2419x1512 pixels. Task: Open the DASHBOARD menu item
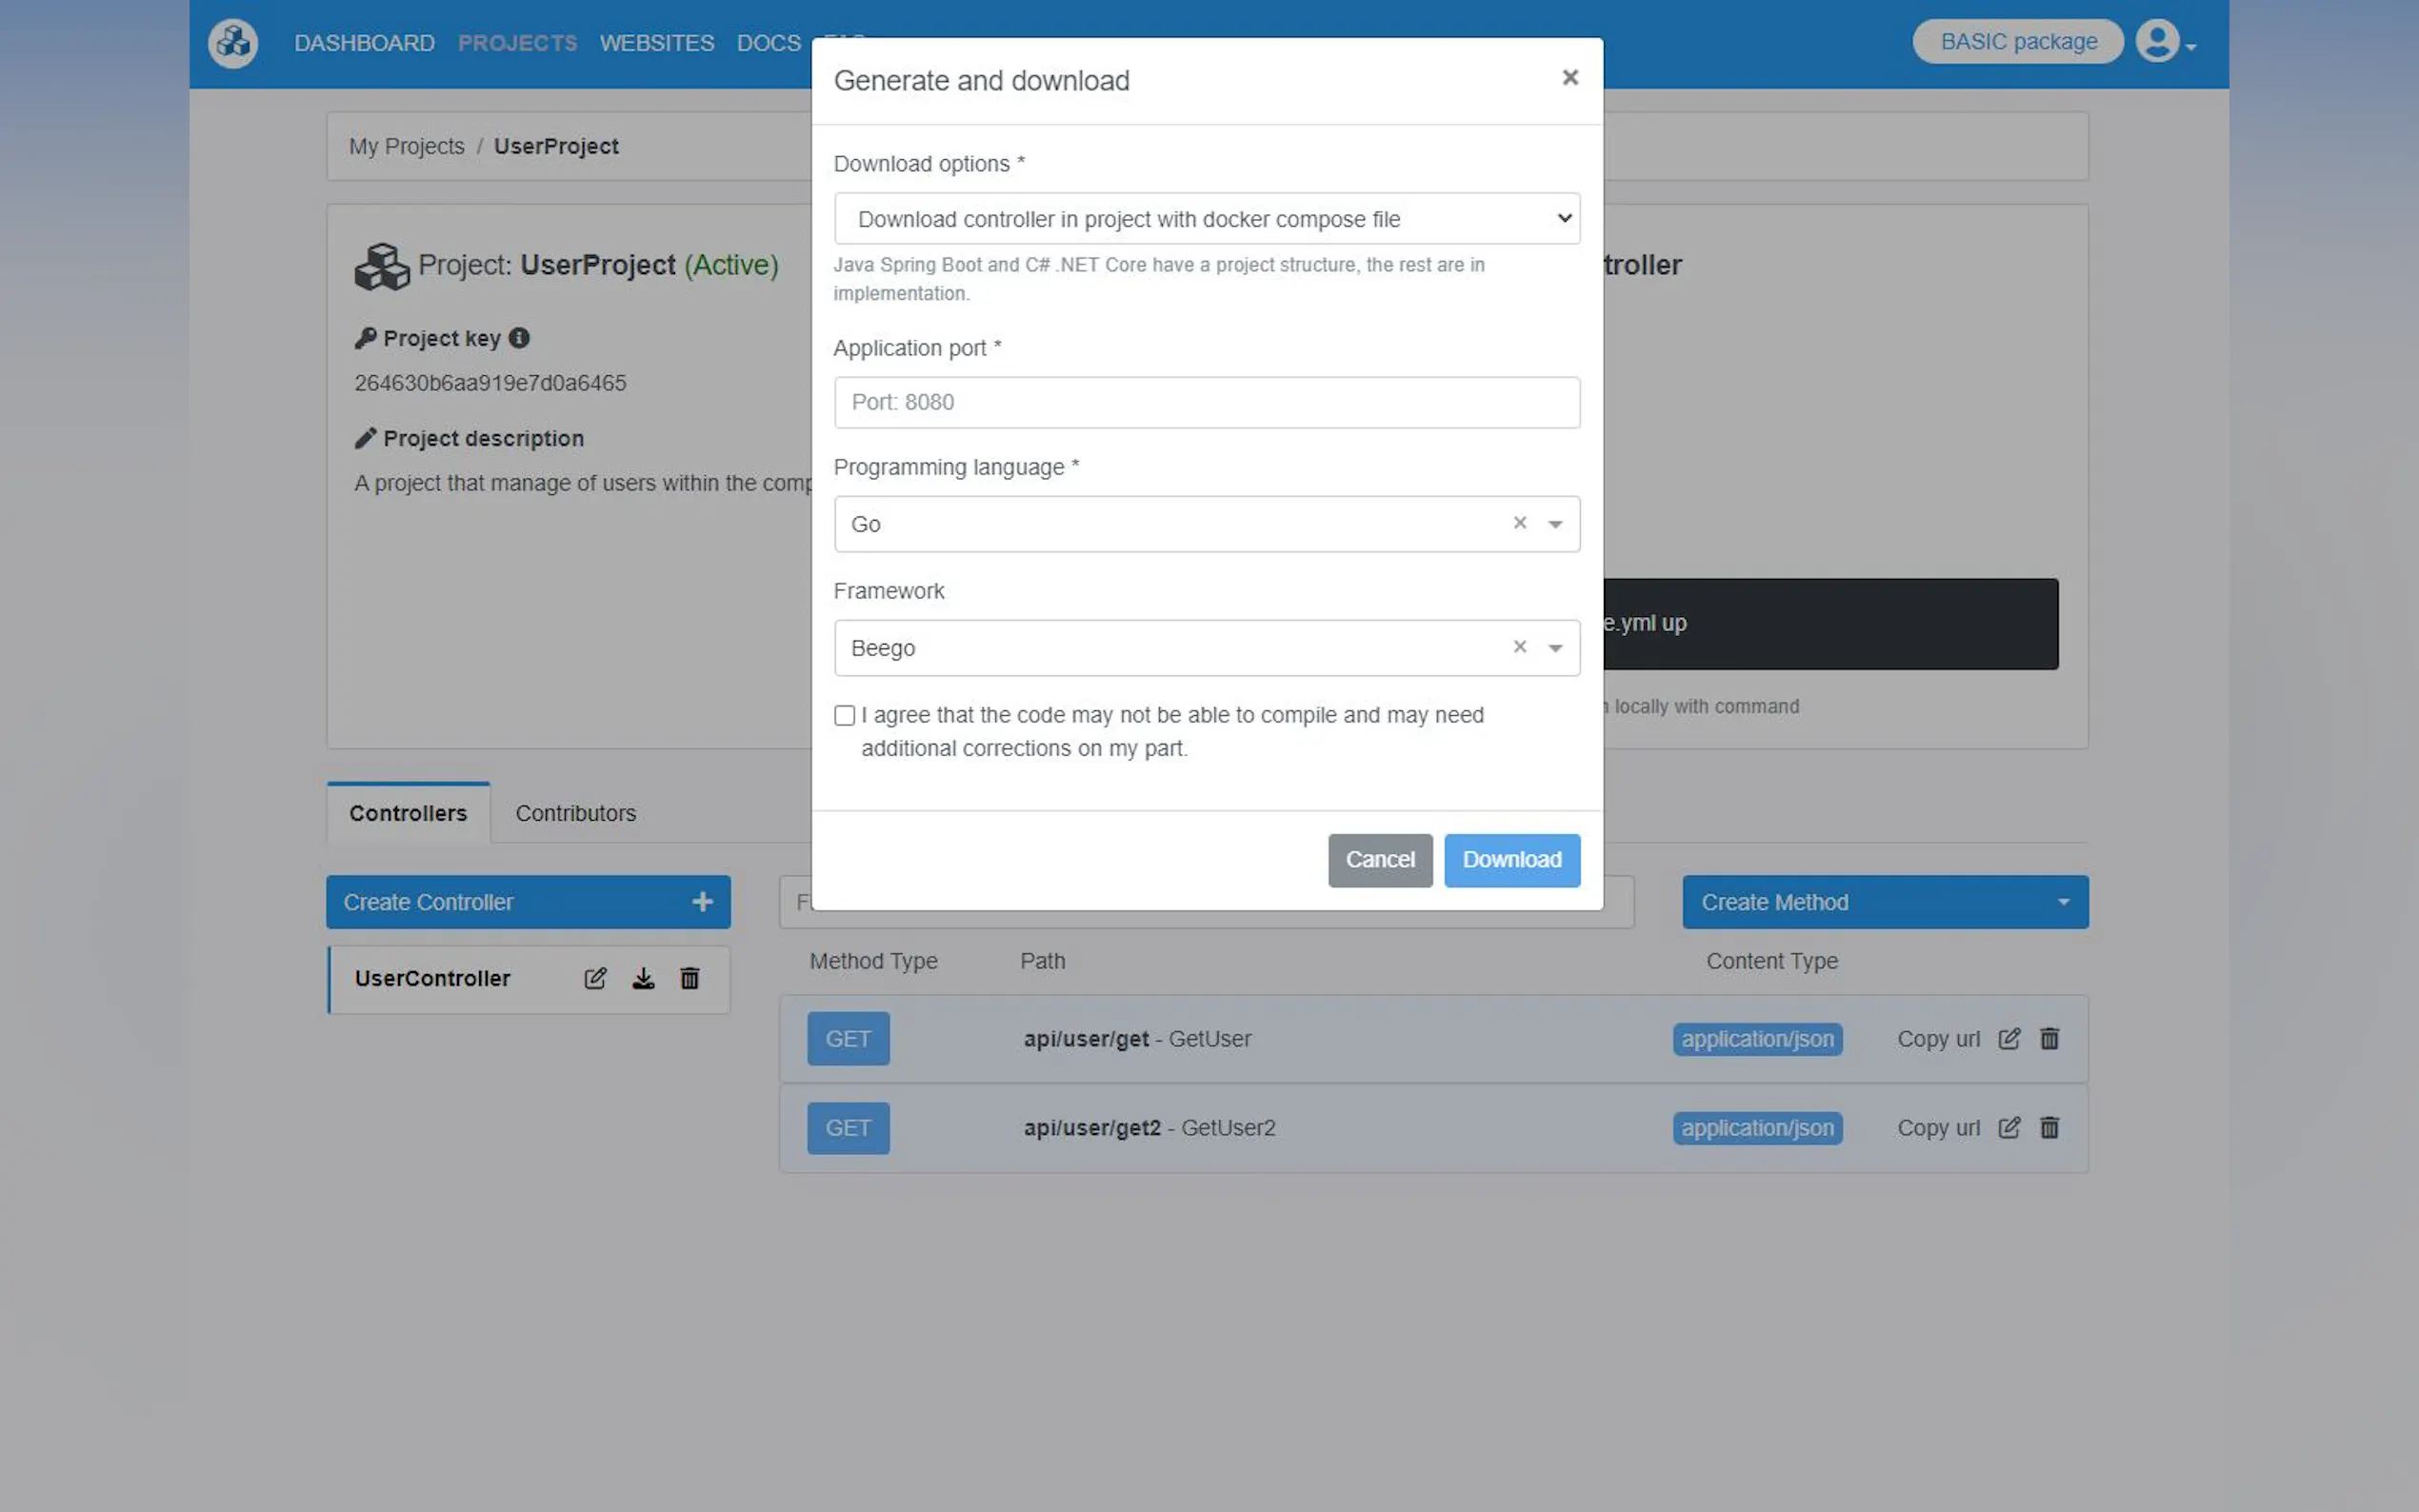click(364, 43)
